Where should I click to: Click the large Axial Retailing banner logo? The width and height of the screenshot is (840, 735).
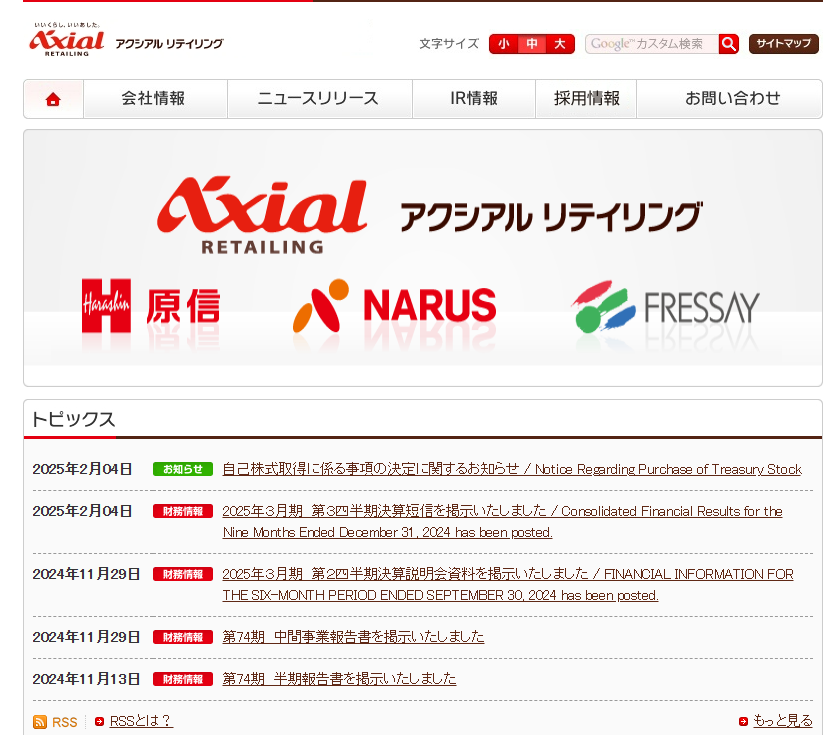coord(262,214)
